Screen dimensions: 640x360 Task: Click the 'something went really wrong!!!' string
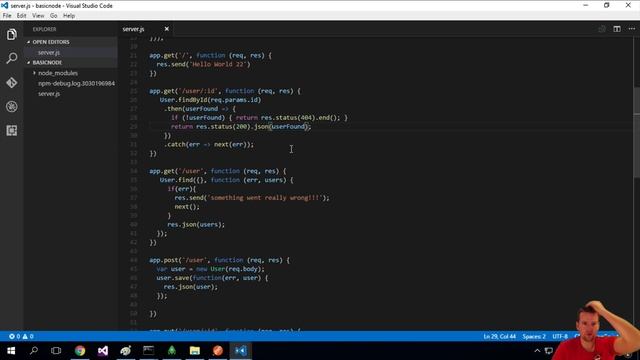[x=264, y=198]
